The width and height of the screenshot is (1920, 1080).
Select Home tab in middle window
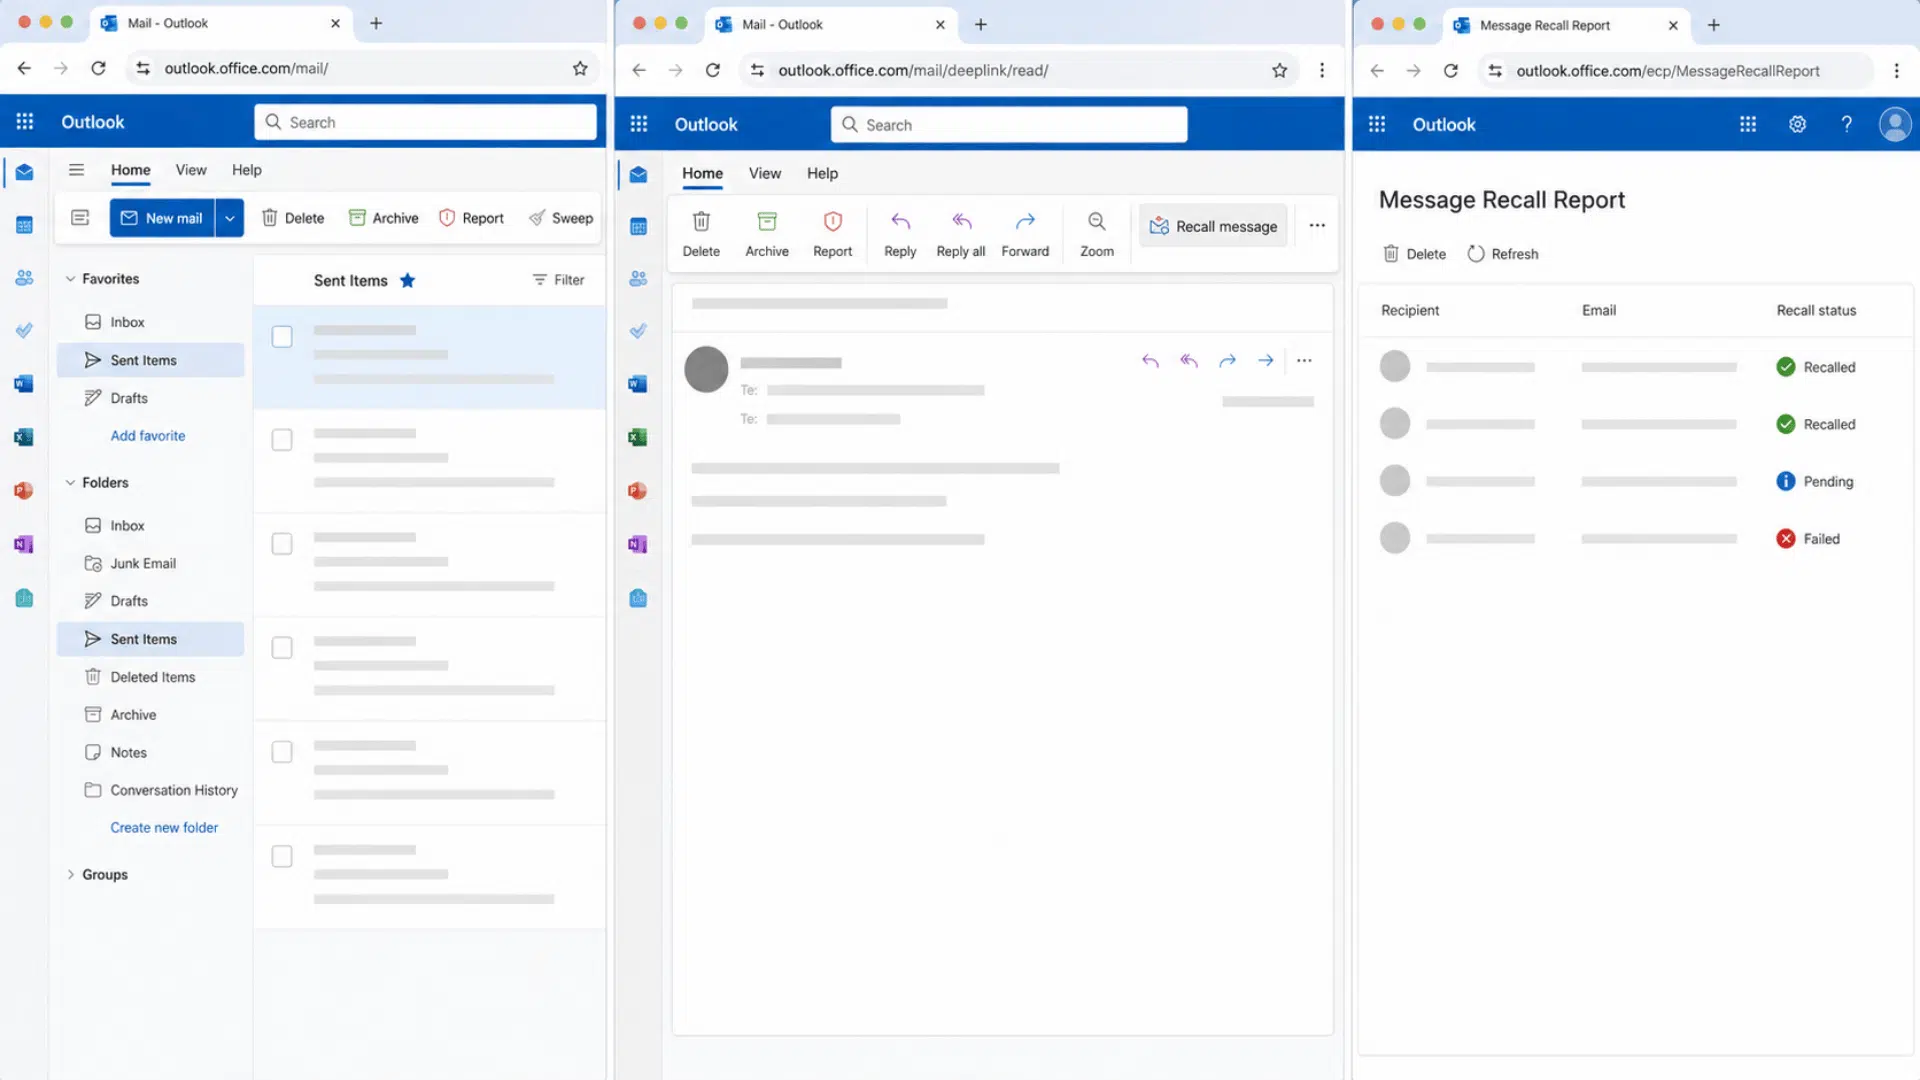702,173
